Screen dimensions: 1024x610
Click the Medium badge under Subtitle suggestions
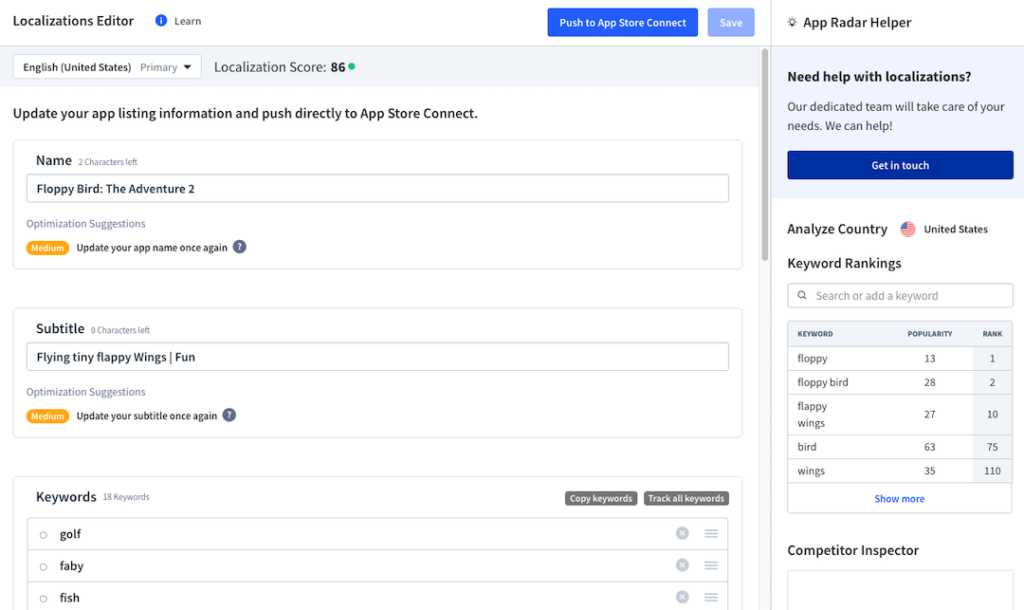pos(48,416)
